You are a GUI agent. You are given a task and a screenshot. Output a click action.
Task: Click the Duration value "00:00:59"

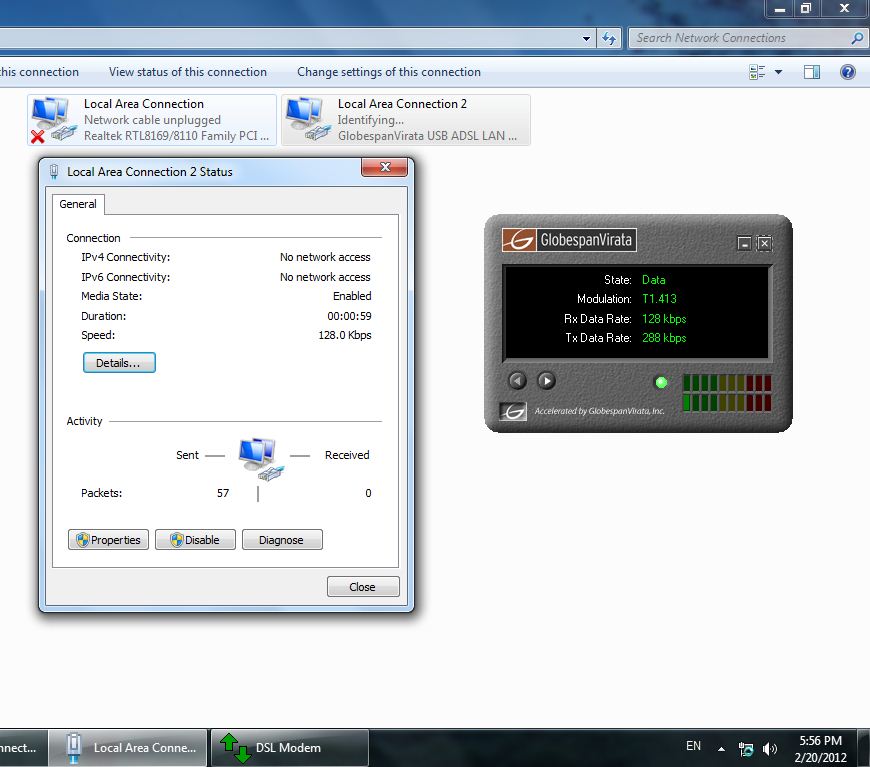pos(350,316)
